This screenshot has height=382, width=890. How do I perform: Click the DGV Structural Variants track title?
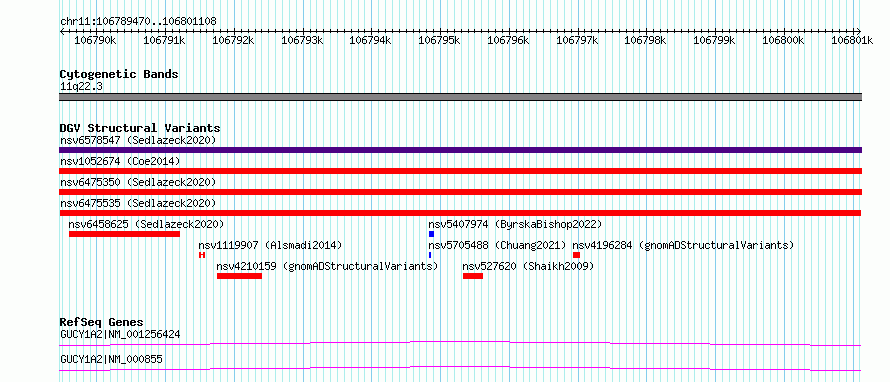point(140,128)
